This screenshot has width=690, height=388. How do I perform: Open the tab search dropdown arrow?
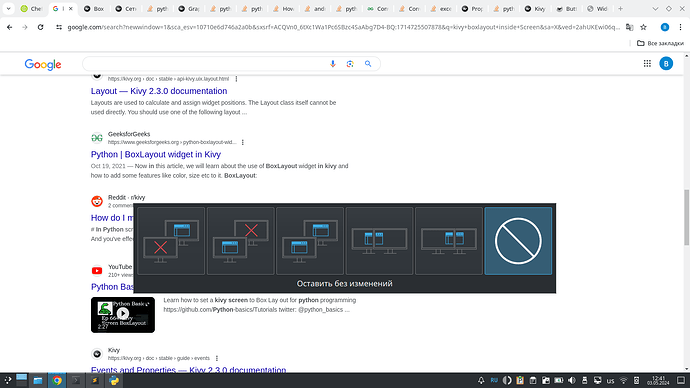pyautogui.click(x=8, y=9)
